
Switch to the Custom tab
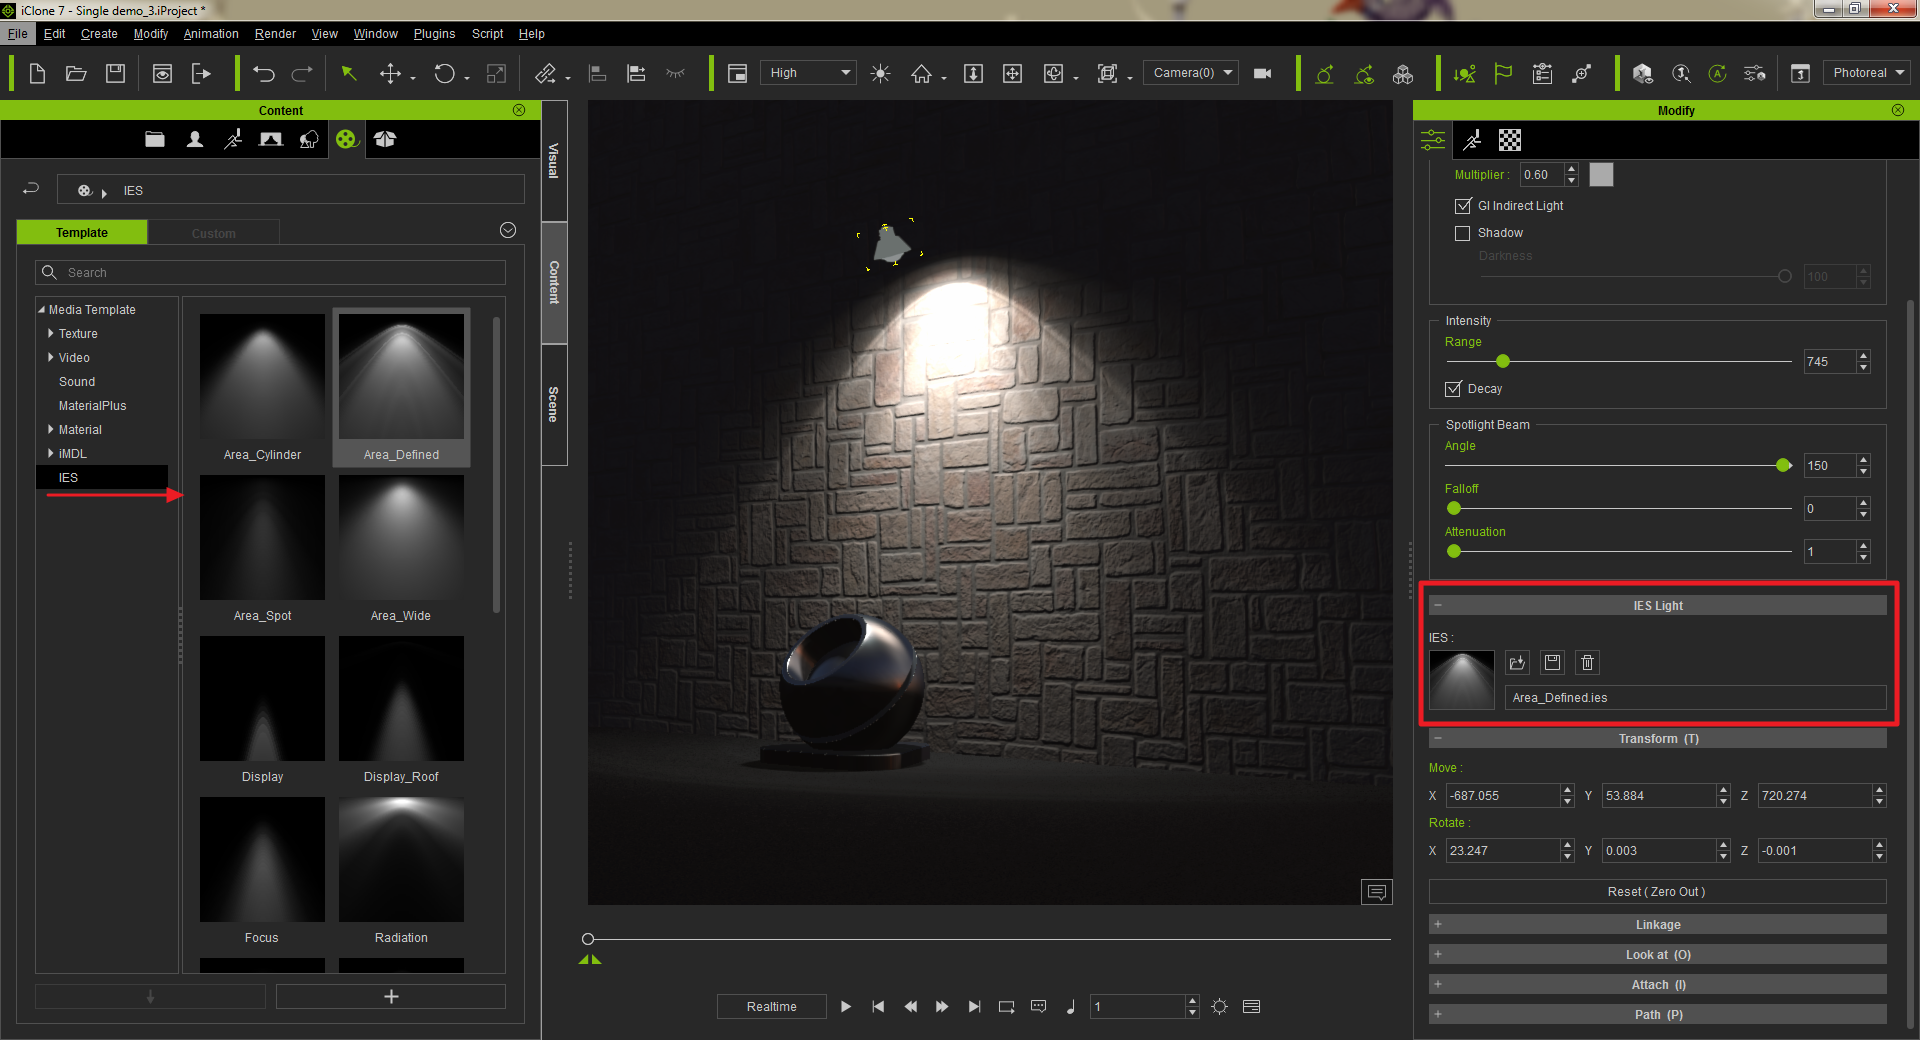point(214,233)
